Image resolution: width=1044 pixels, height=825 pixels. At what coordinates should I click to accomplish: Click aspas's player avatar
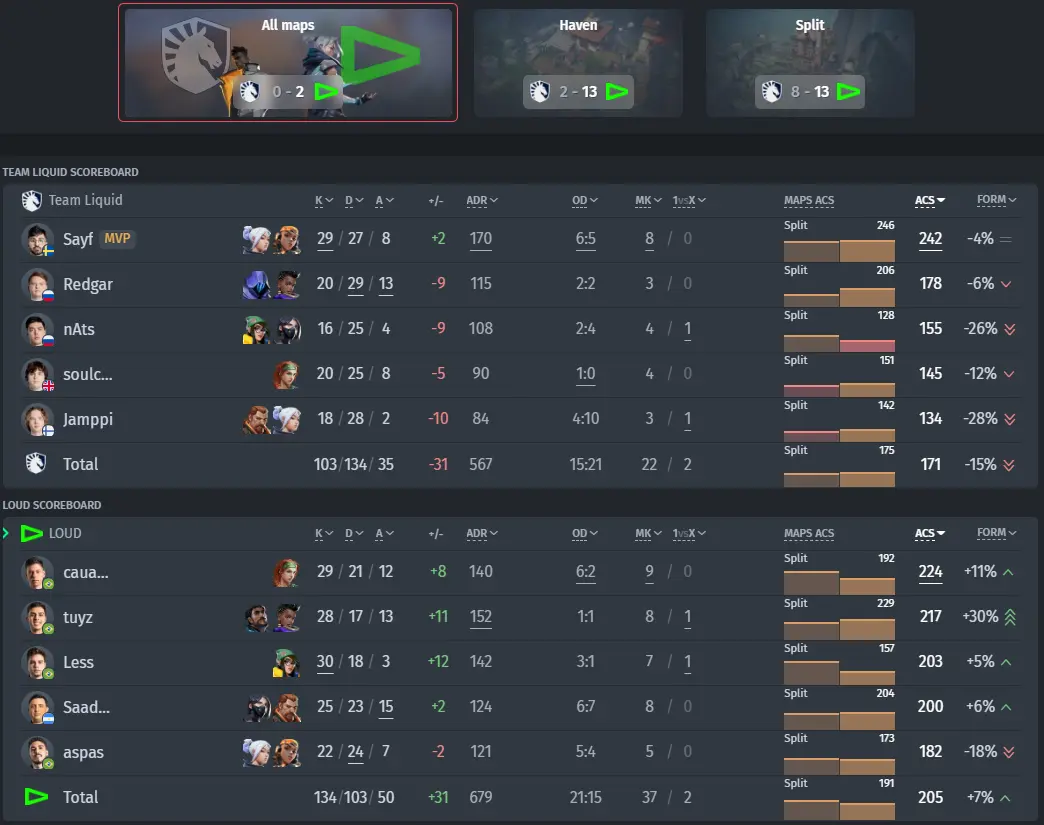(37, 752)
